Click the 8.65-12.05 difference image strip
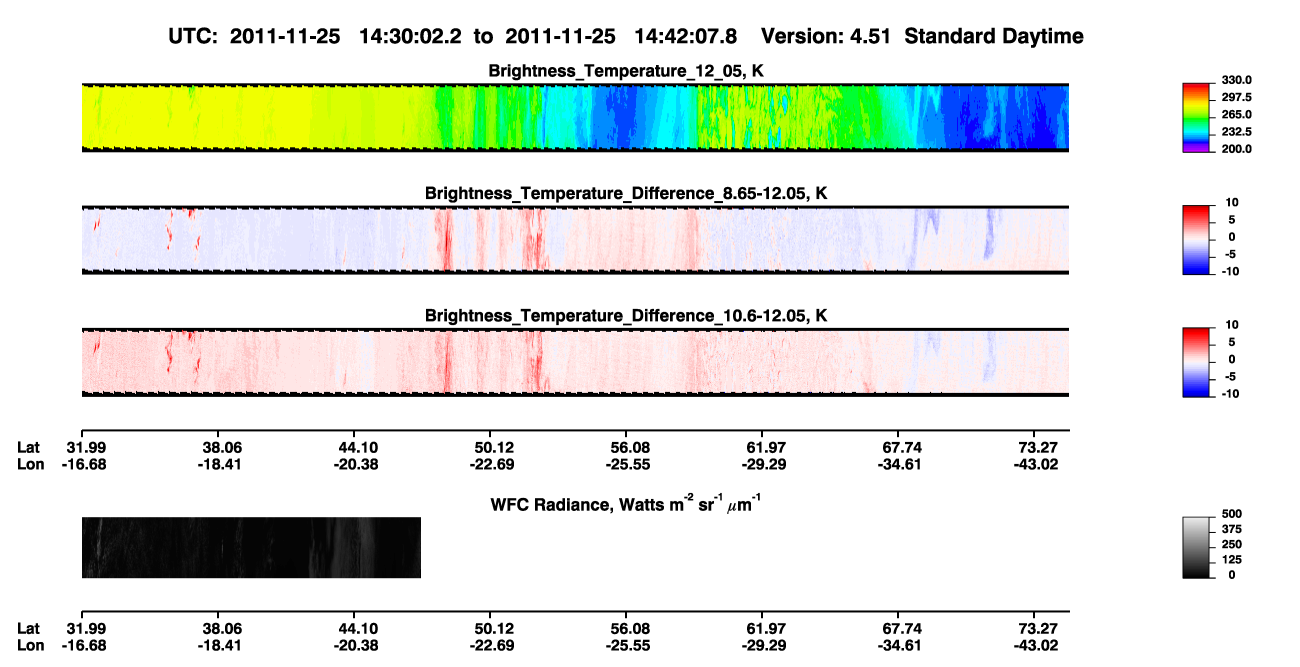1300x667 pixels. [x=575, y=239]
